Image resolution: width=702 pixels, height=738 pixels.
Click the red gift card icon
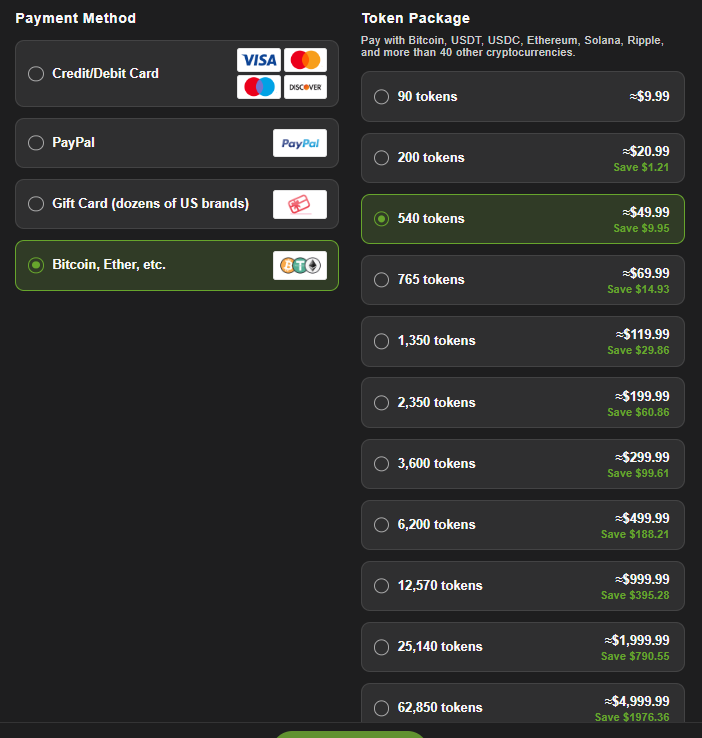tap(300, 204)
